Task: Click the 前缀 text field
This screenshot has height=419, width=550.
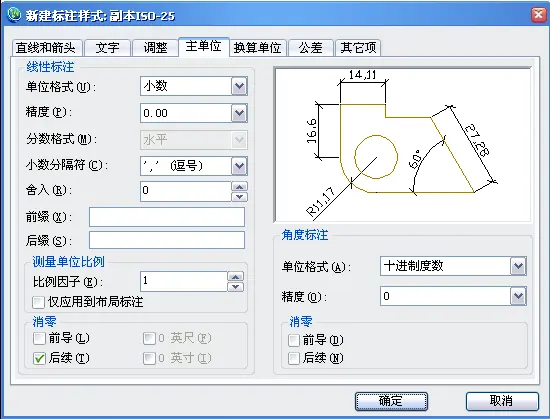Action: pos(167,217)
